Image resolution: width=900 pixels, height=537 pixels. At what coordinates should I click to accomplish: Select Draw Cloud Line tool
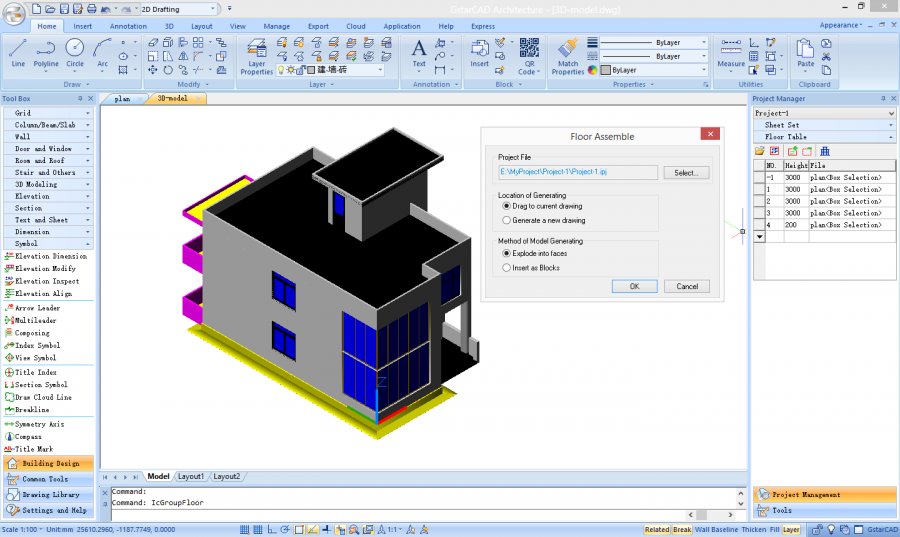pyautogui.click(x=38, y=397)
